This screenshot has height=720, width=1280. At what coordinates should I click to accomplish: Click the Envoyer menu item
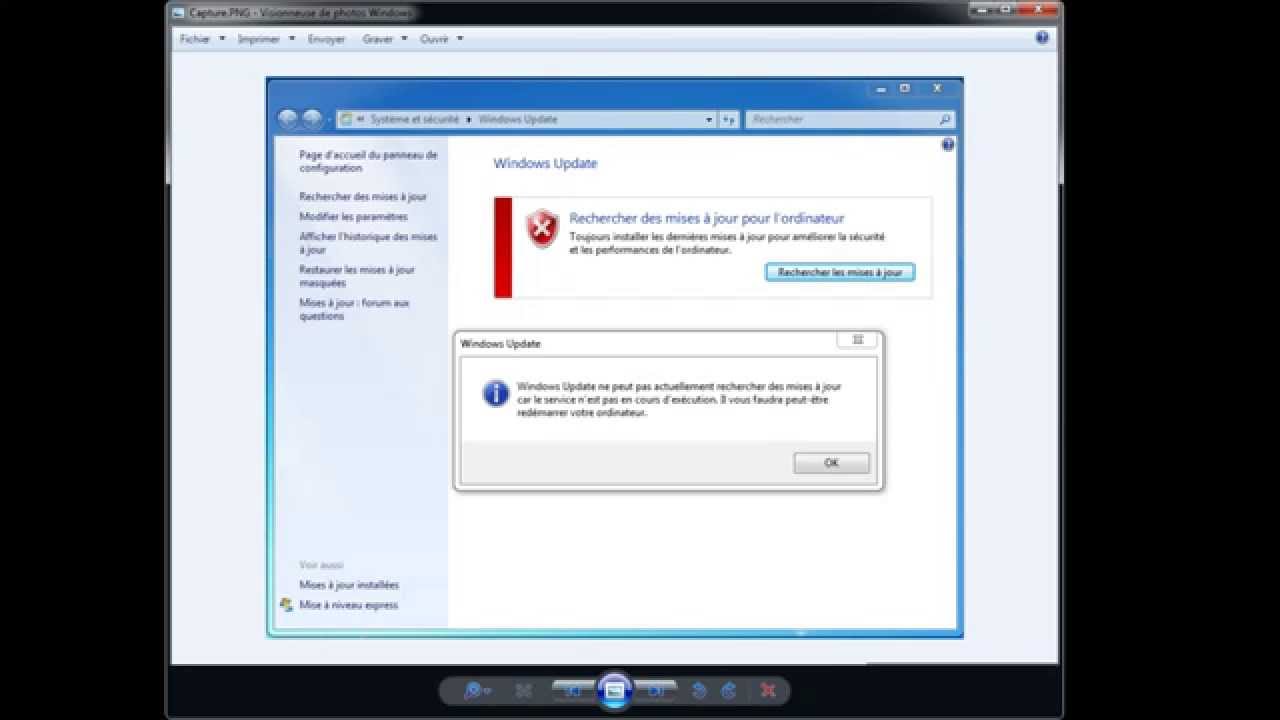pos(326,39)
